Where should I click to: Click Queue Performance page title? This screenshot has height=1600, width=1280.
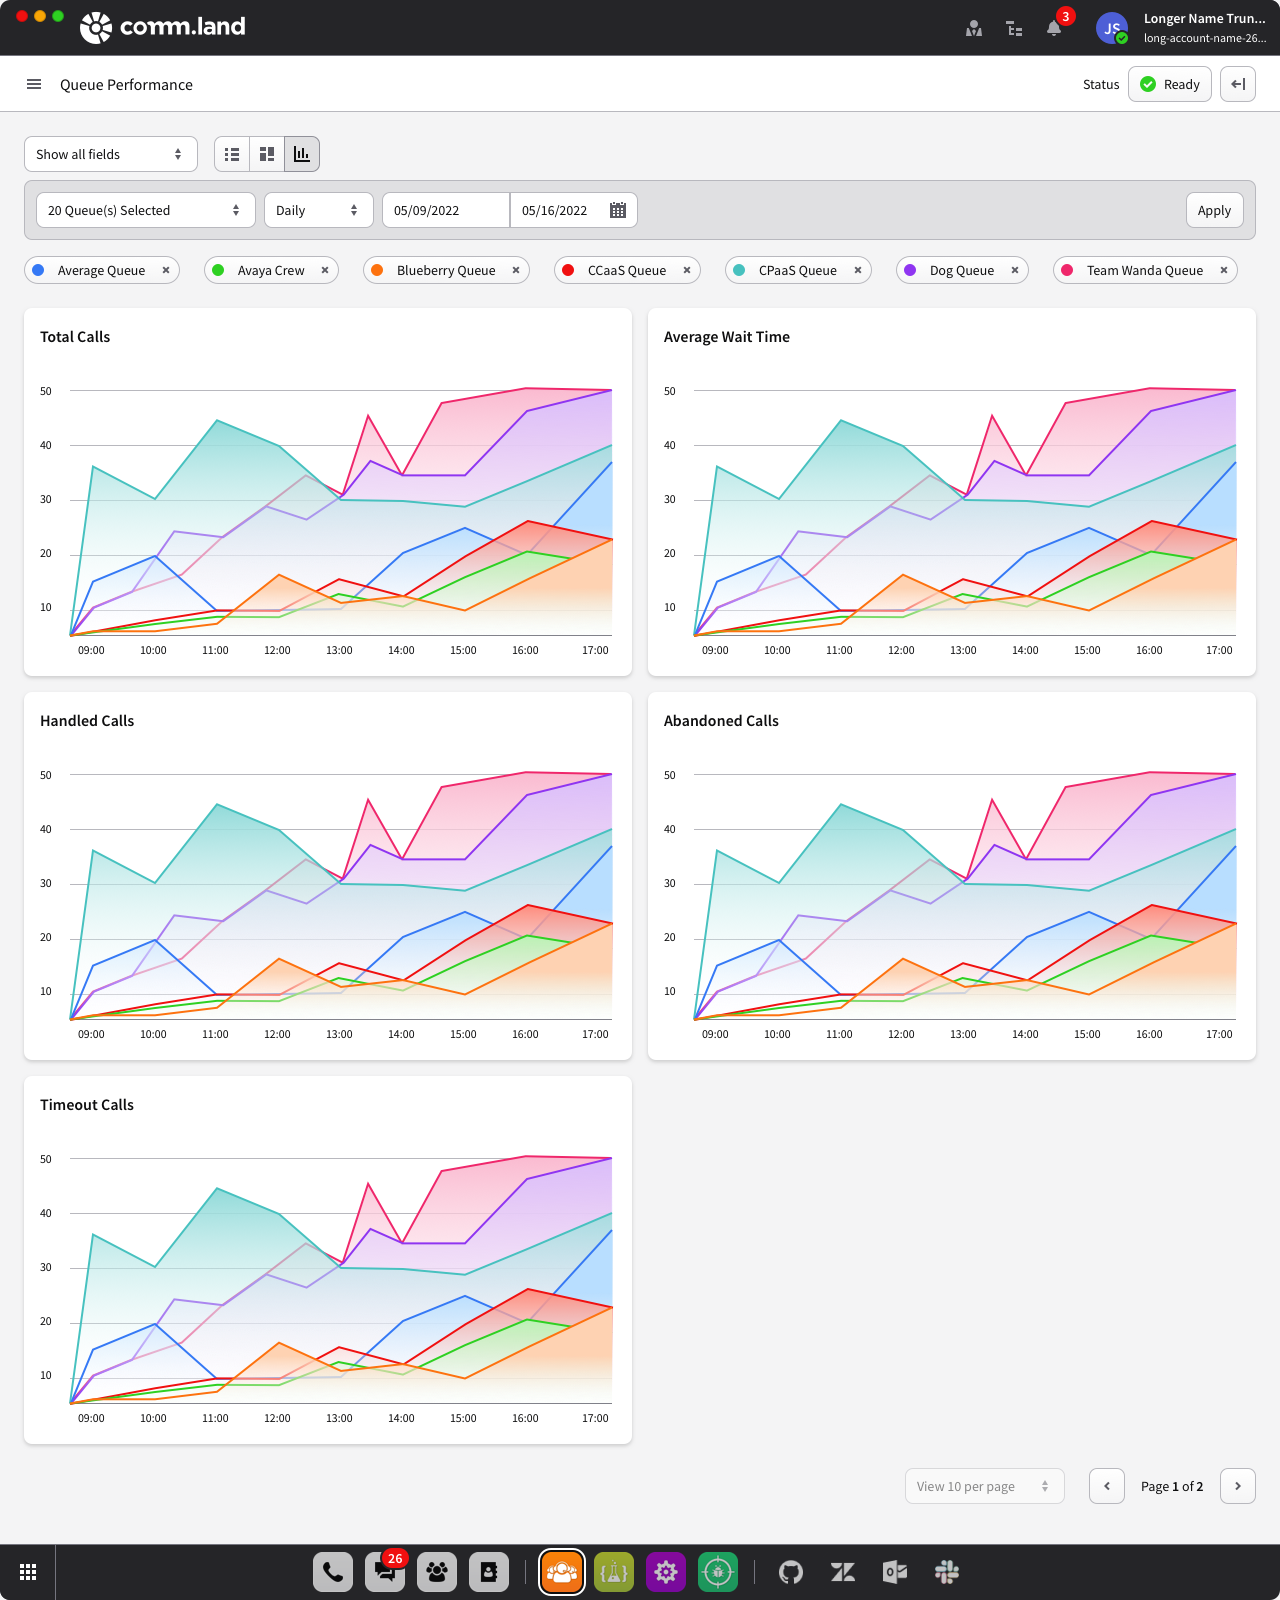click(126, 85)
